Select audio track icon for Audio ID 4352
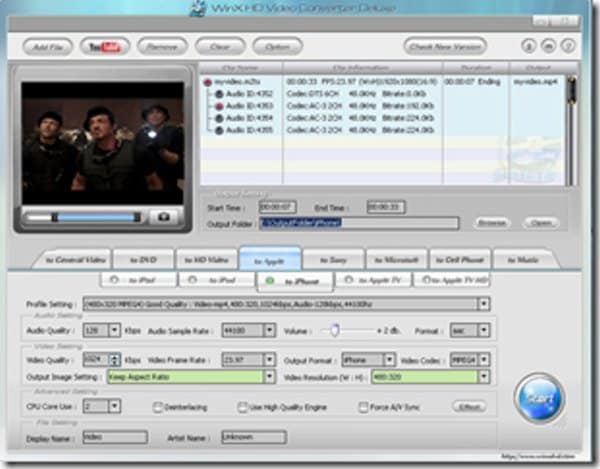The width and height of the screenshot is (600, 469). tap(219, 94)
